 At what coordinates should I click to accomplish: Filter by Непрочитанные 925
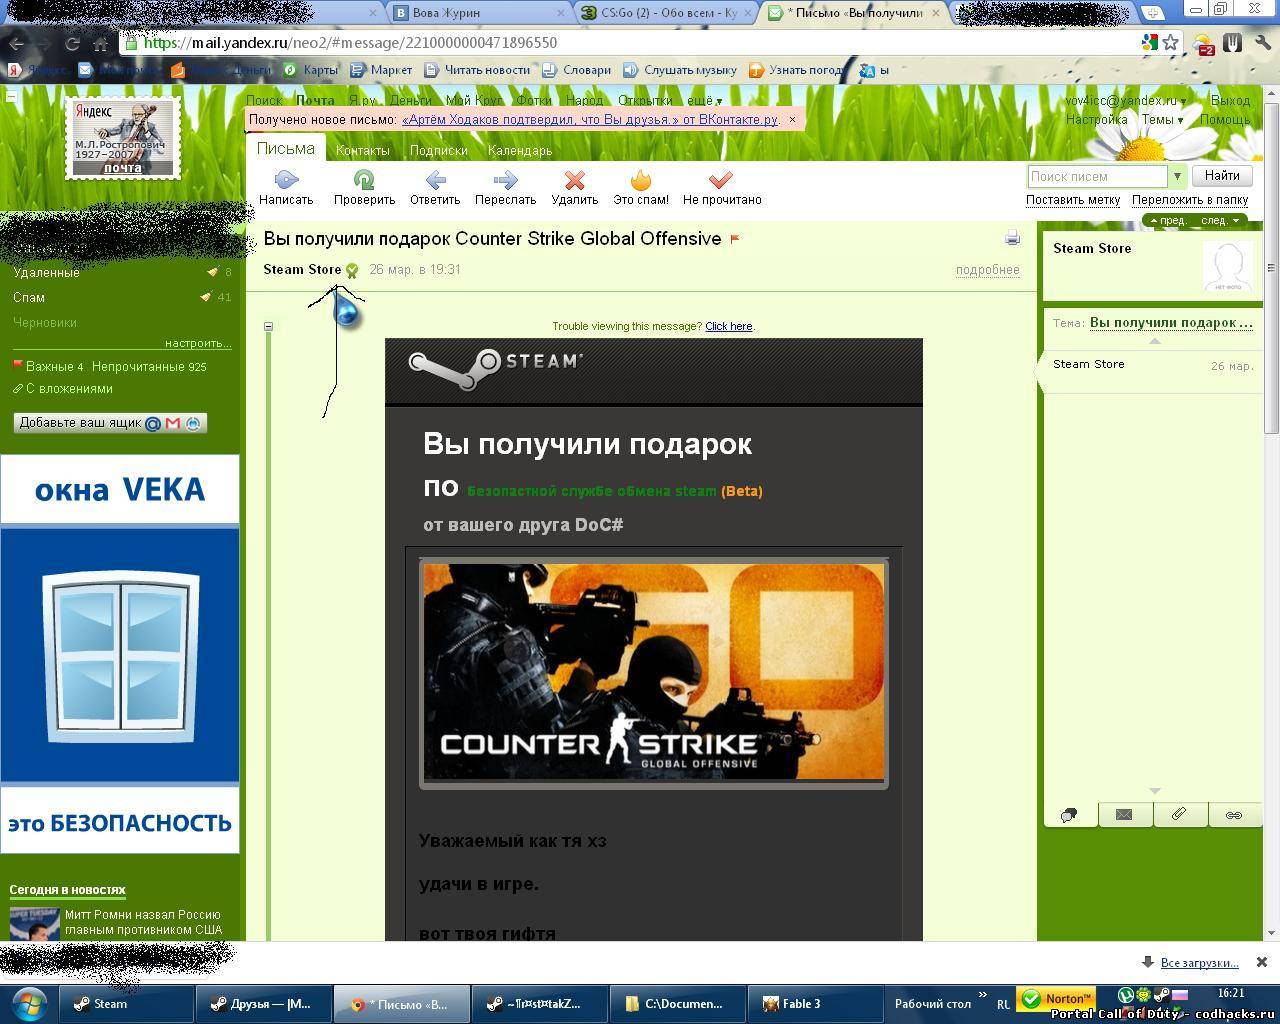pos(149,367)
